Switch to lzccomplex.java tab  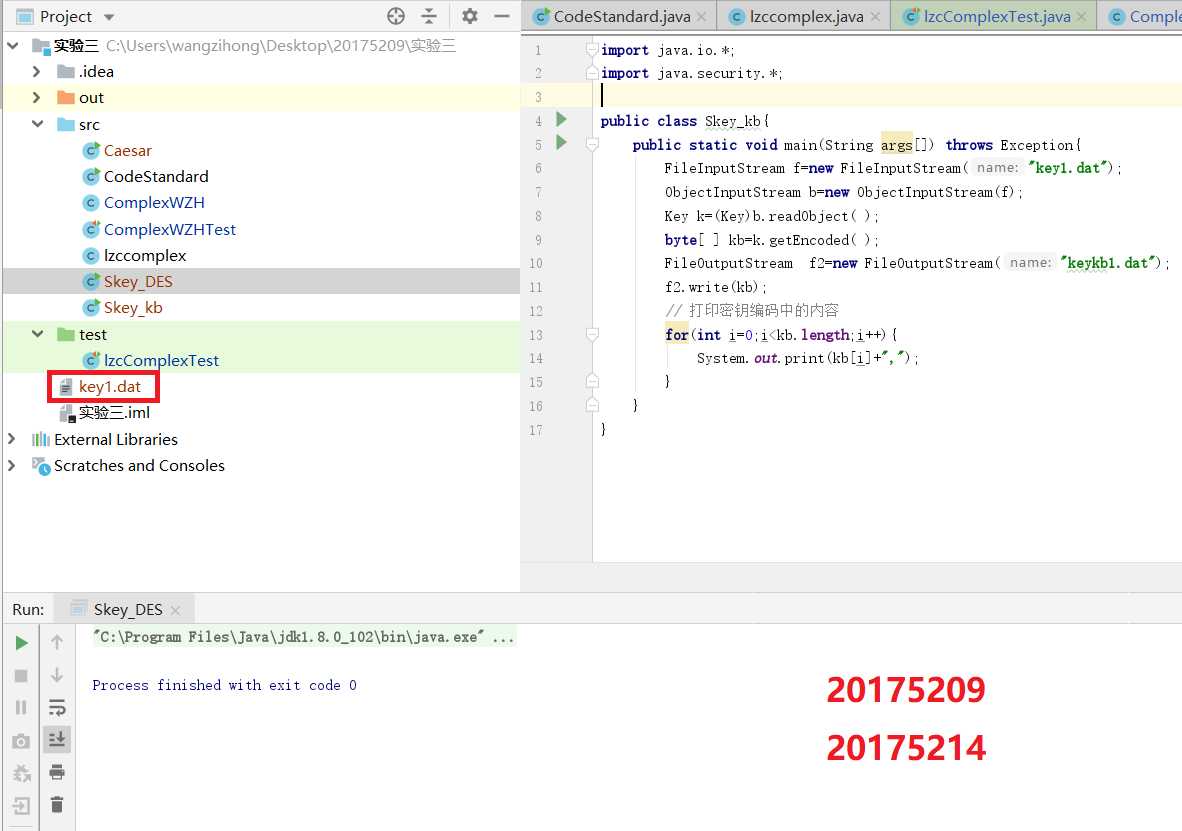(x=806, y=17)
